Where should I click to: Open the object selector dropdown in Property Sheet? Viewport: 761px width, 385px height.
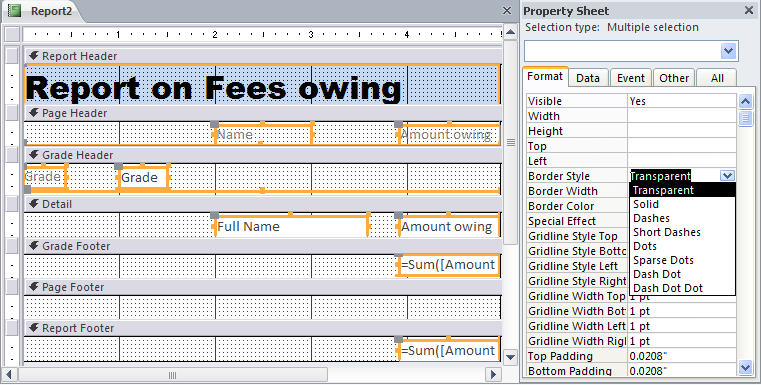pos(728,51)
